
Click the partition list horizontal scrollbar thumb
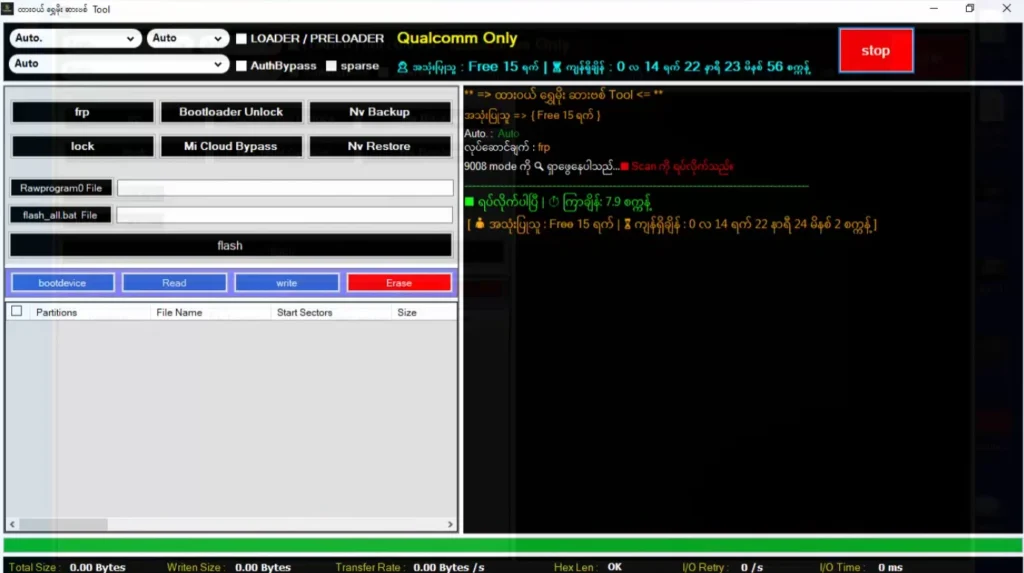click(63, 525)
